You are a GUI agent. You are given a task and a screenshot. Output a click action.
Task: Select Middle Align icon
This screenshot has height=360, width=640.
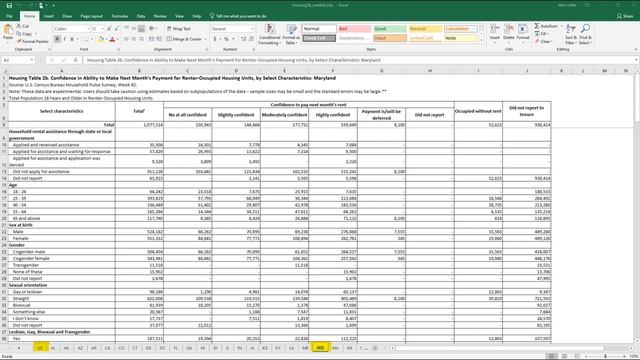pos(134,29)
